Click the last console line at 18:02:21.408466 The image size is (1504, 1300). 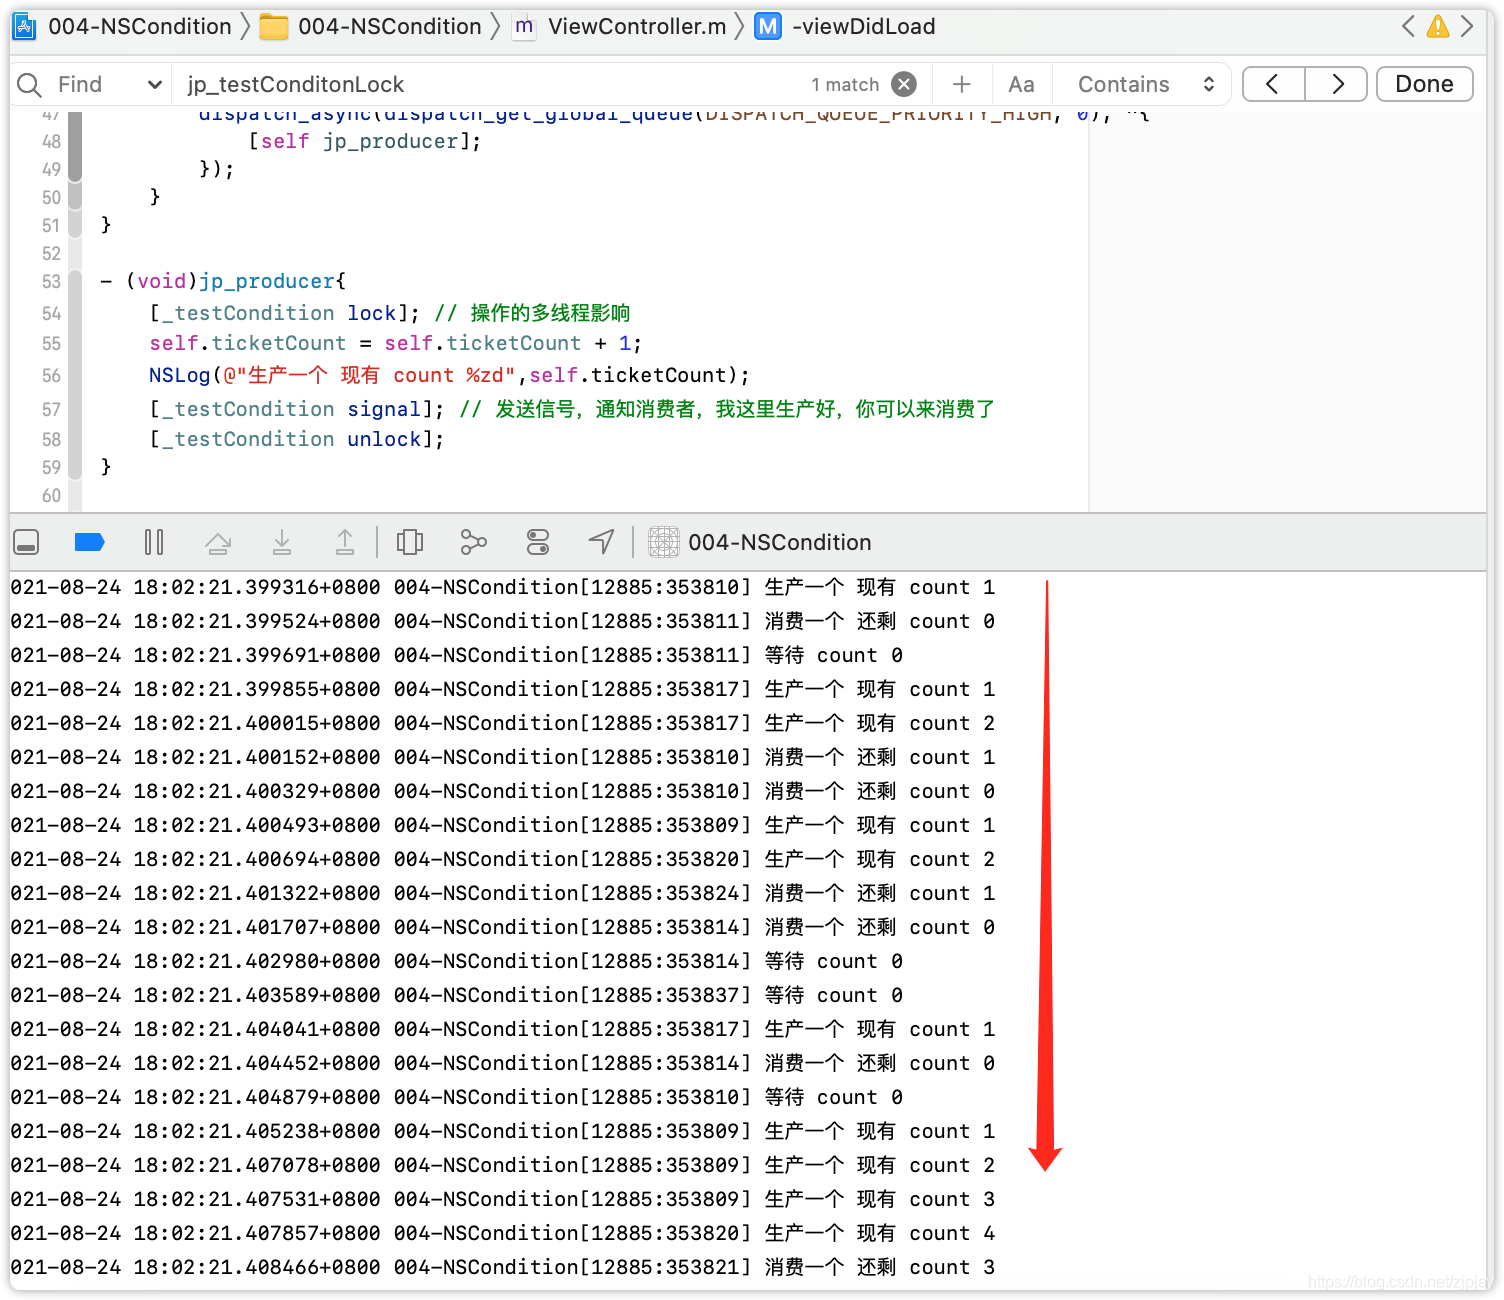tap(503, 1268)
